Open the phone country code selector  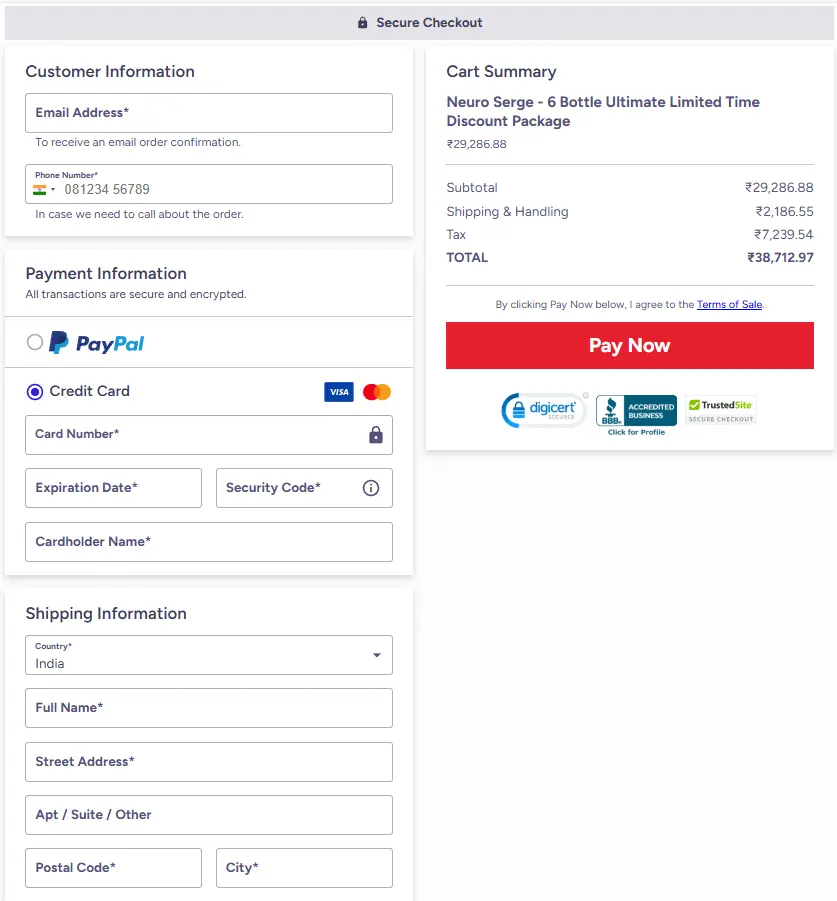click(43, 187)
